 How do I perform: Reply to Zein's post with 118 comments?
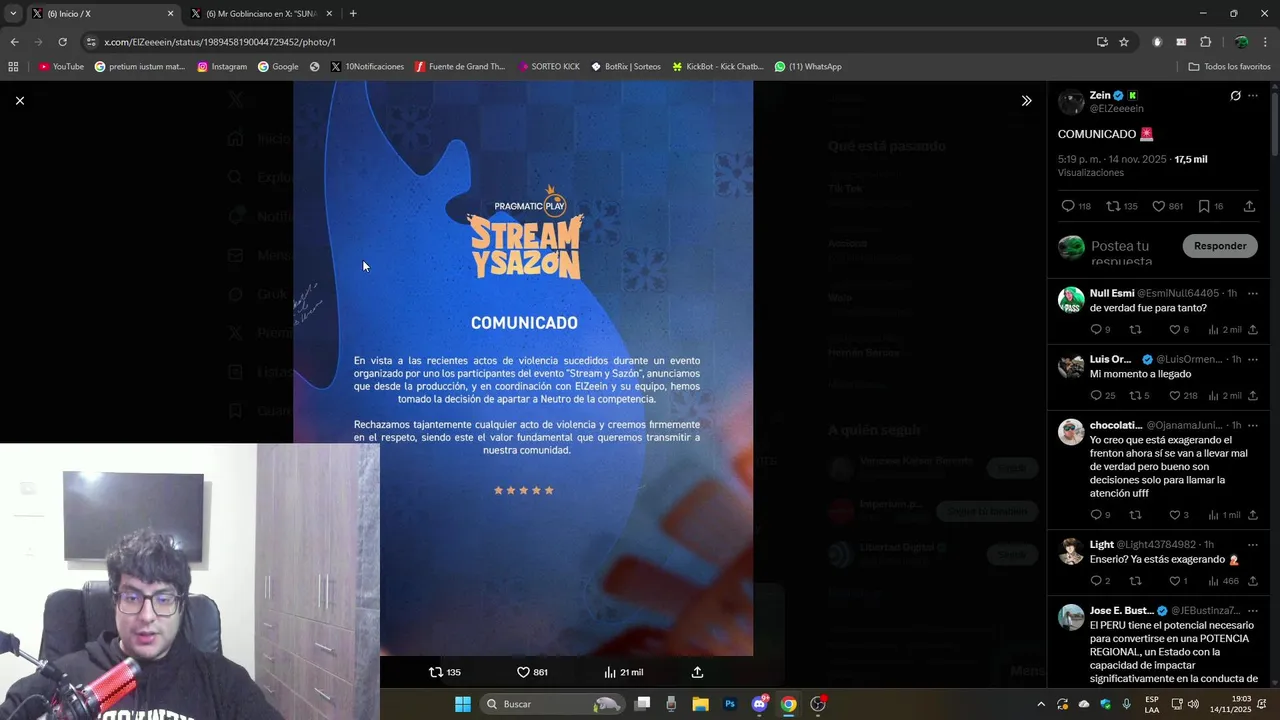[1076, 206]
